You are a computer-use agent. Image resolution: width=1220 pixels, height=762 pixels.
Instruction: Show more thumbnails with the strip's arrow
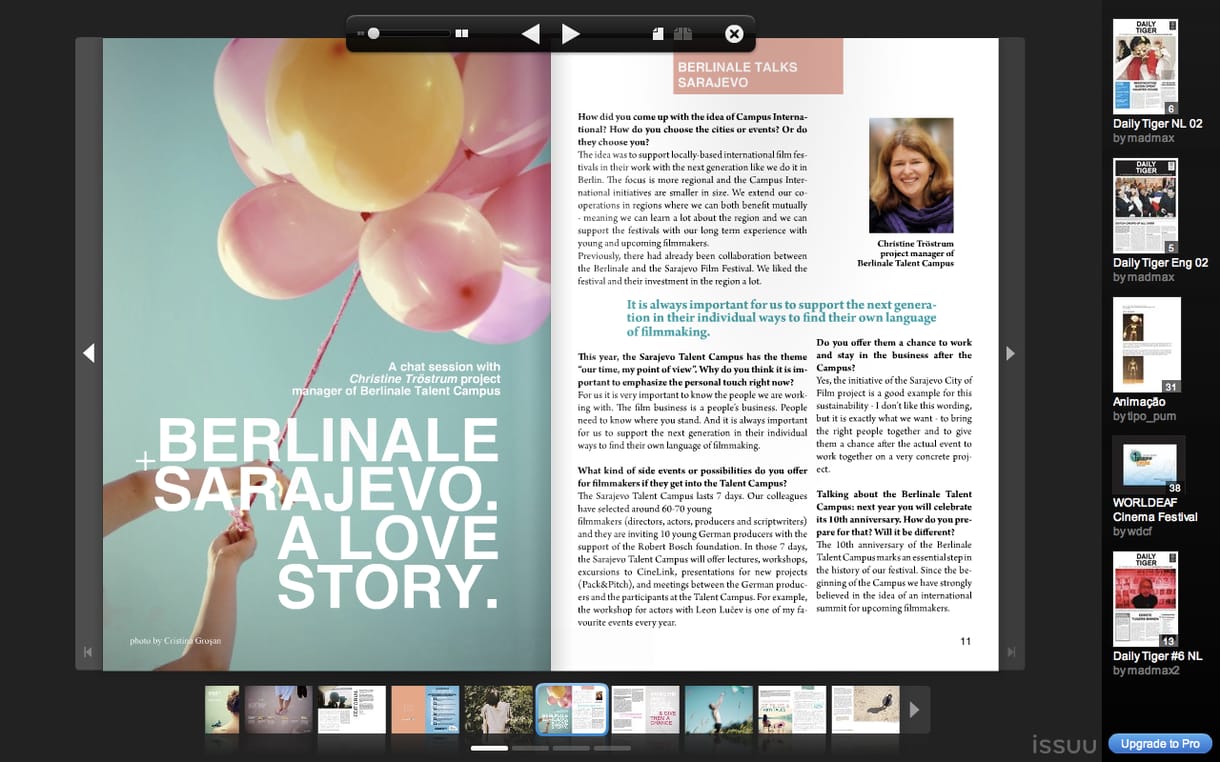(x=914, y=710)
